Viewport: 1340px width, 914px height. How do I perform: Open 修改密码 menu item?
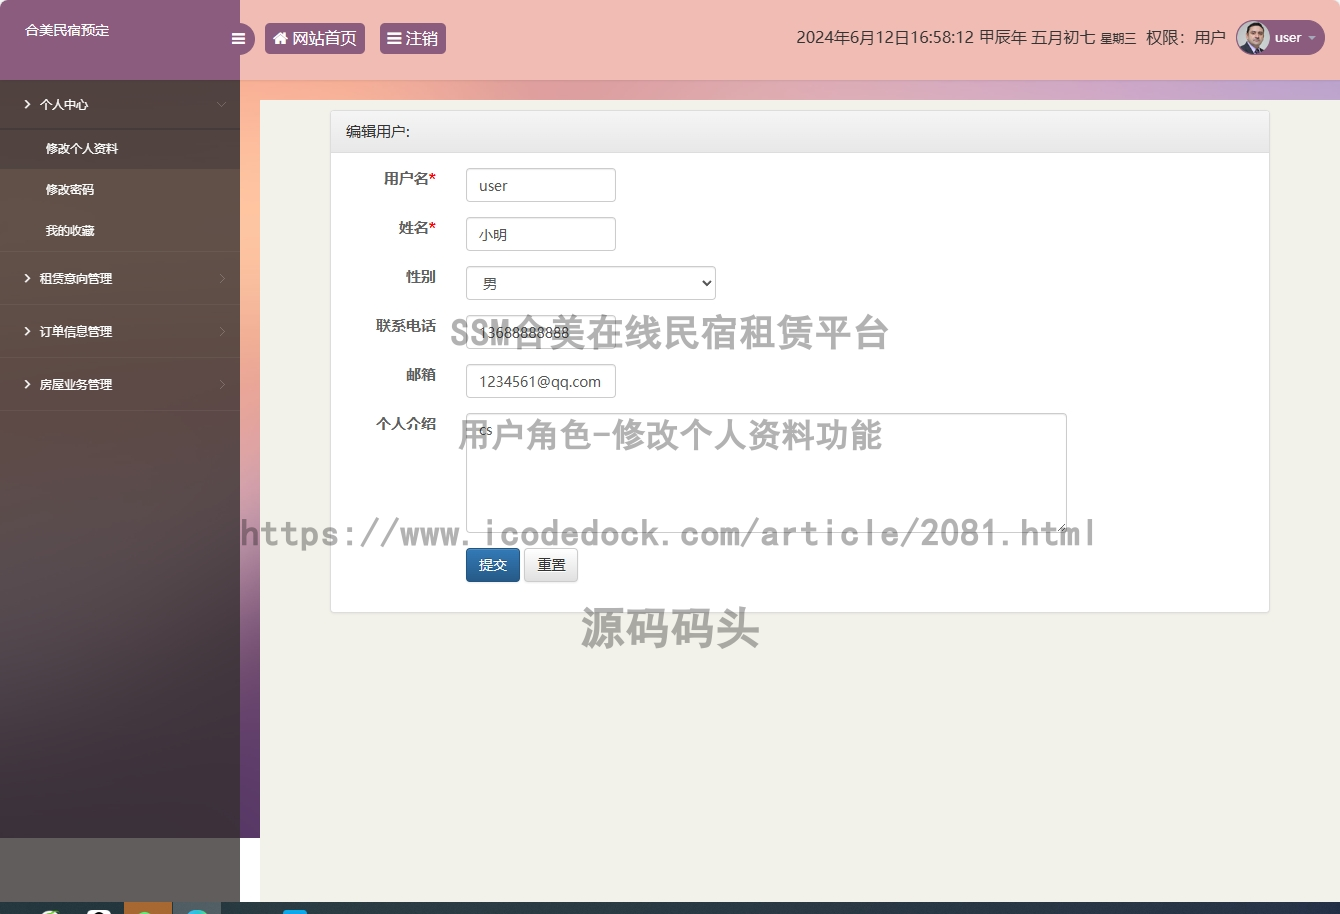point(120,189)
